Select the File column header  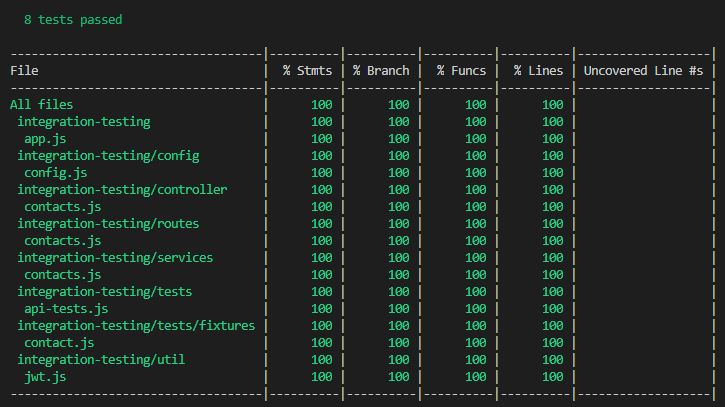click(x=24, y=70)
